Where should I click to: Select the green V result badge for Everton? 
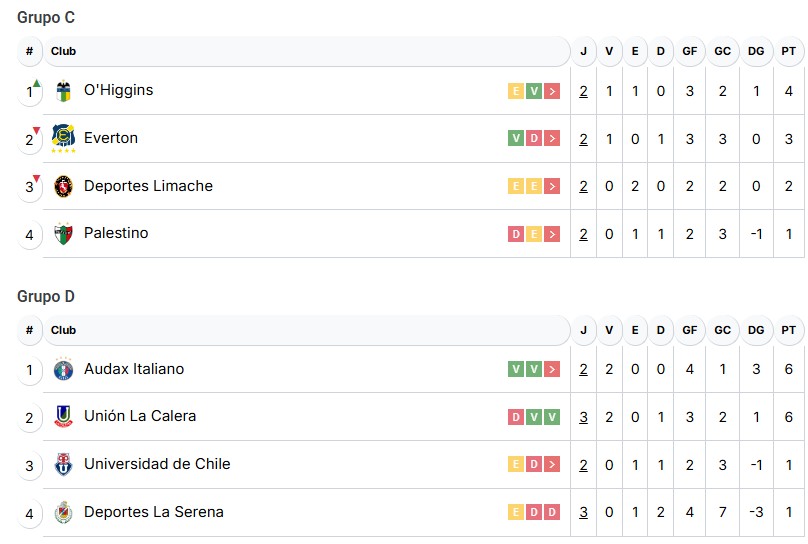click(516, 138)
